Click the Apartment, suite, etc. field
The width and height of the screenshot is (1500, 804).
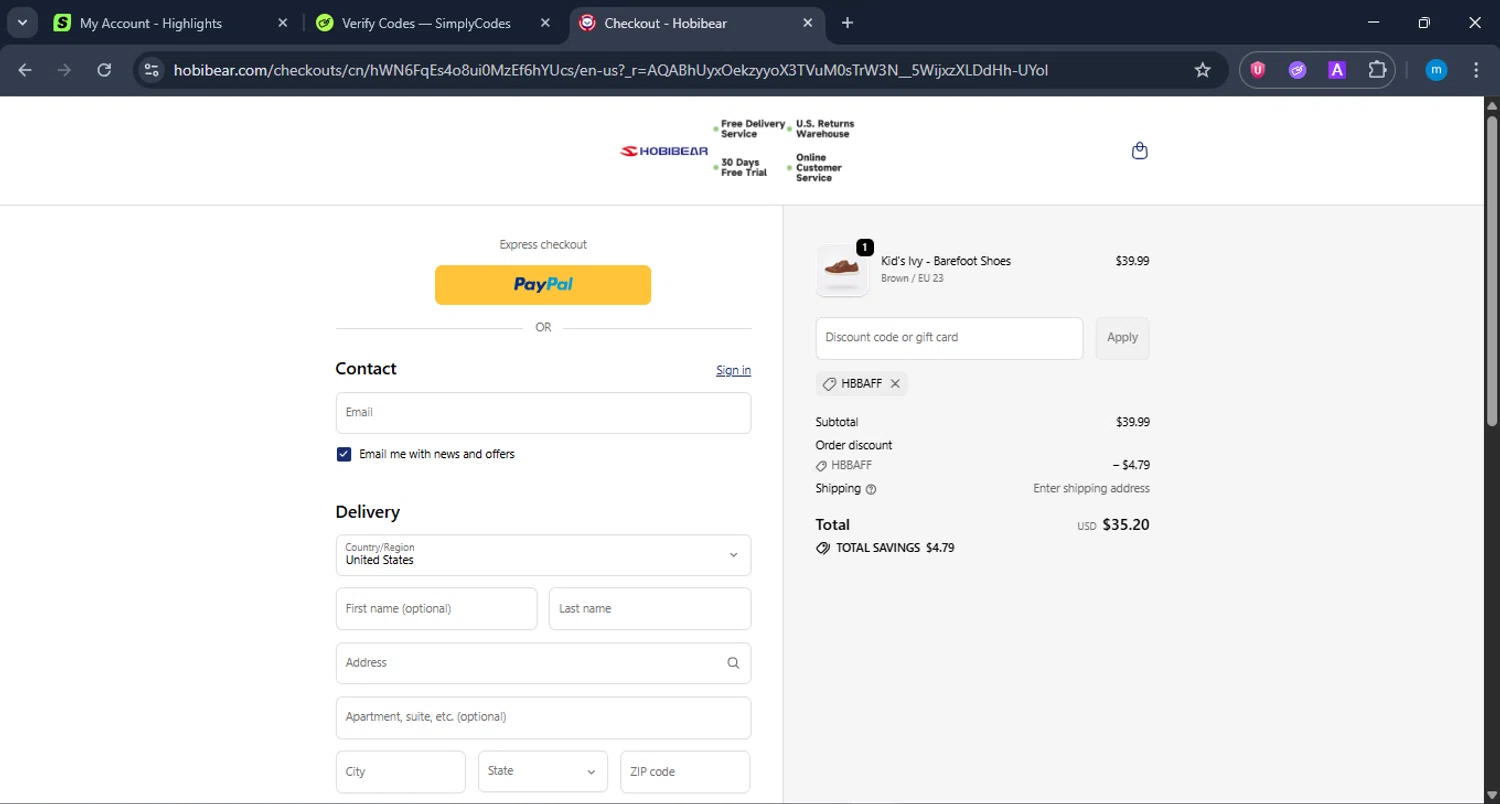[x=543, y=718]
